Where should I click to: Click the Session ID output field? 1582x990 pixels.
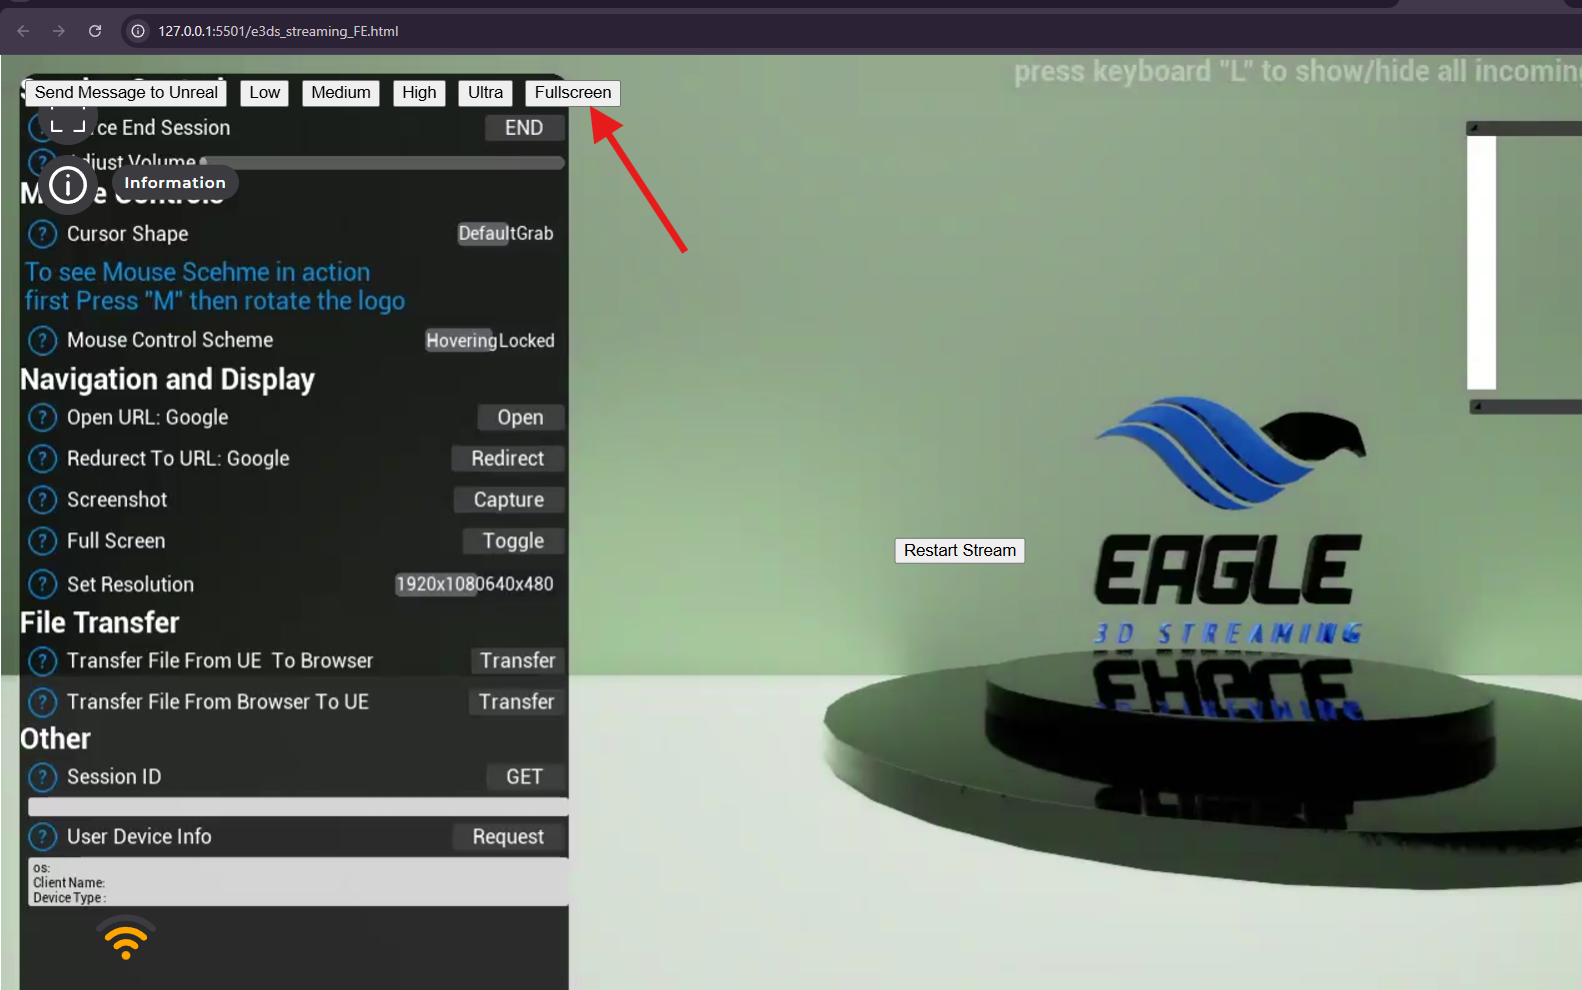pyautogui.click(x=298, y=807)
